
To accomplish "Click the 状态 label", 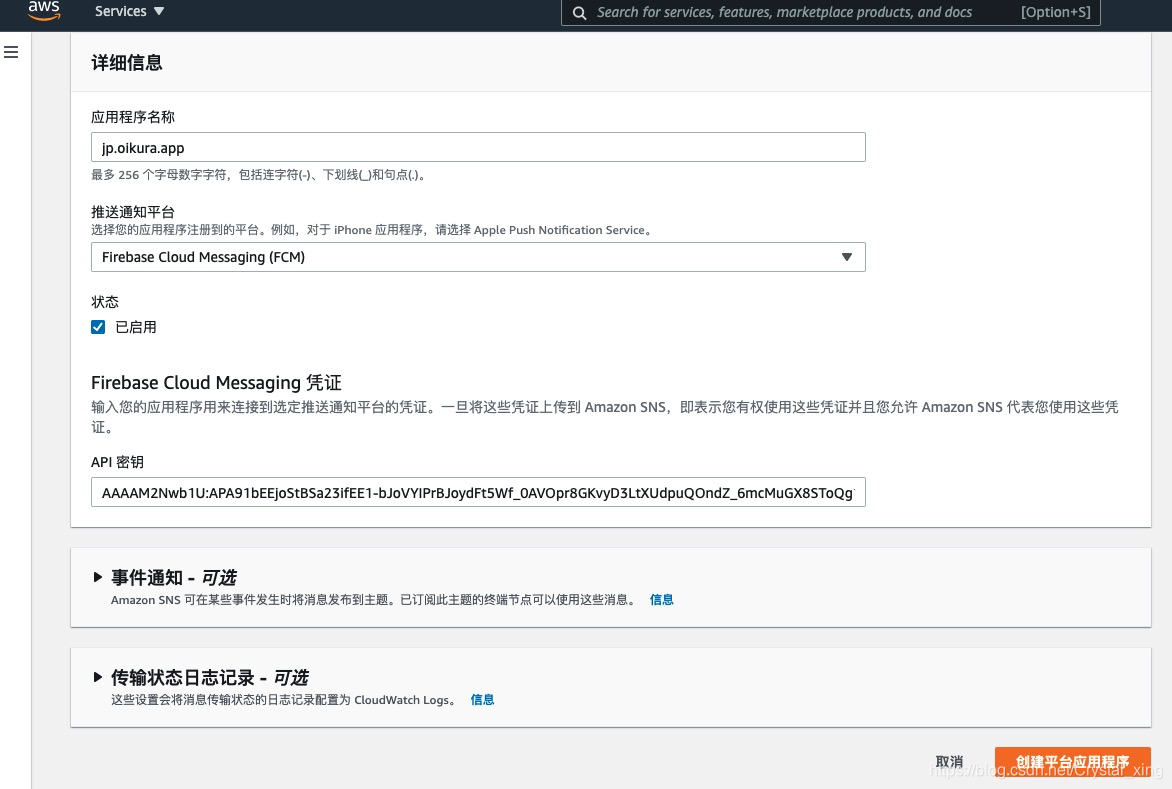I will pyautogui.click(x=105, y=302).
